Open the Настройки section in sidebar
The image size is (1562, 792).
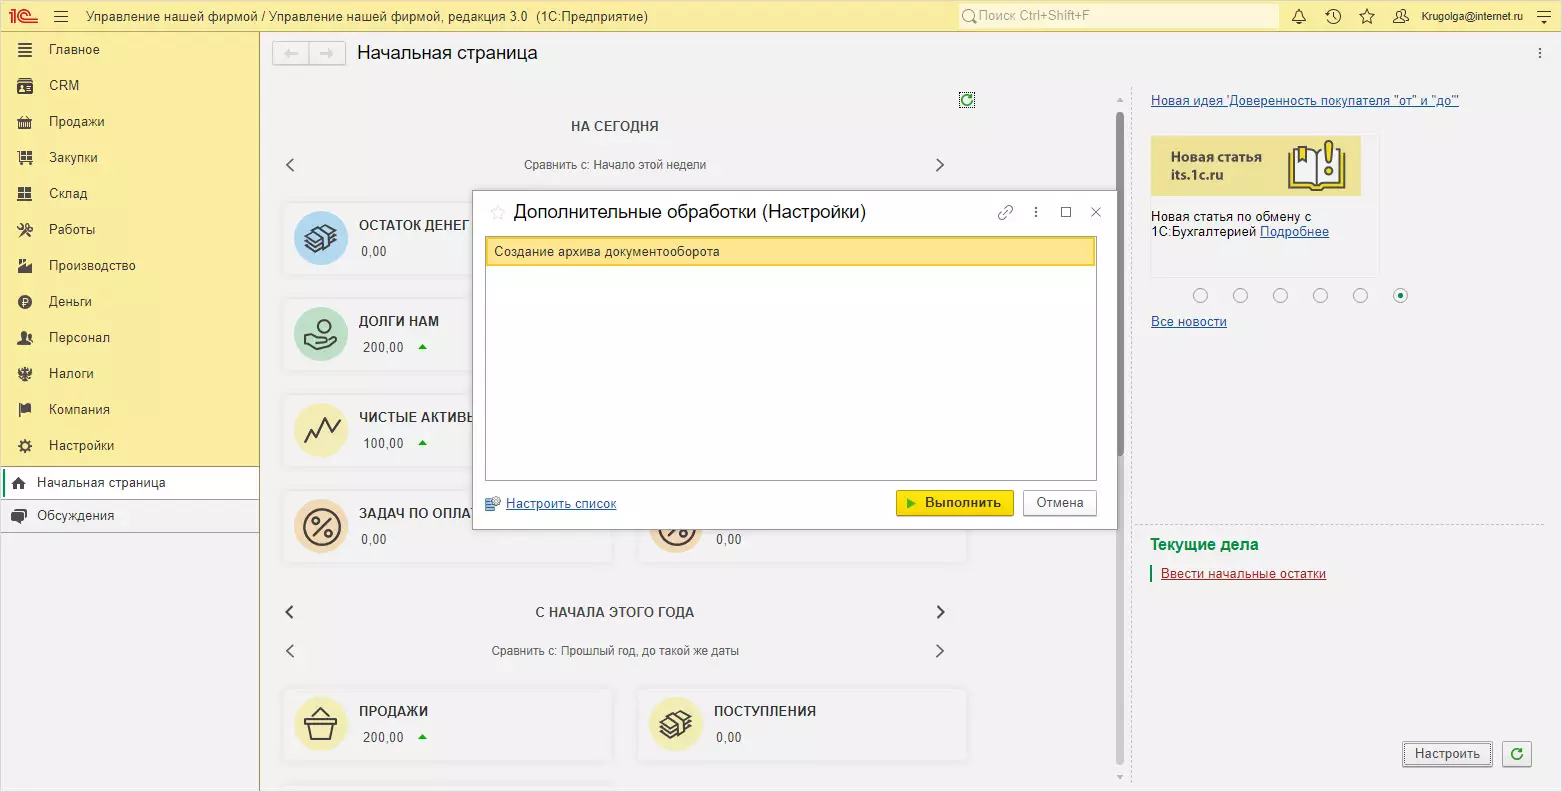coord(130,446)
